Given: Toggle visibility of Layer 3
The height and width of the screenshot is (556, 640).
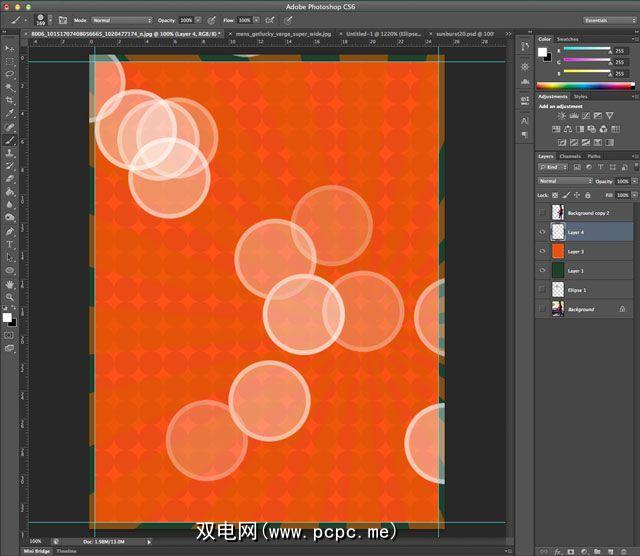Looking at the screenshot, I should [x=543, y=251].
